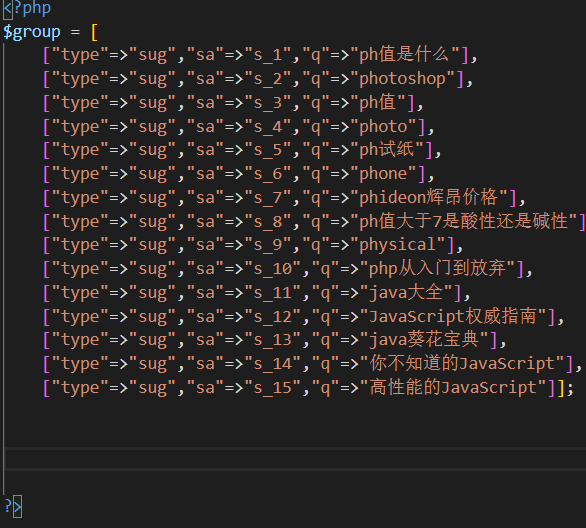This screenshot has width=586, height=528.
Task: Click the "s_9" value
Action: tap(268, 246)
